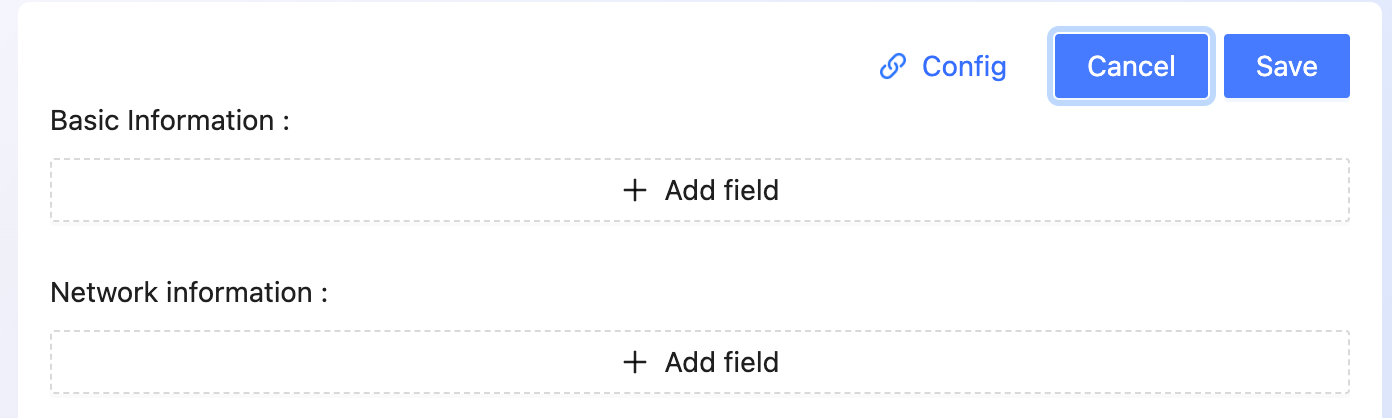This screenshot has width=1392, height=418.
Task: Click the word "Basic" in the first heading
Action: pos(85,121)
